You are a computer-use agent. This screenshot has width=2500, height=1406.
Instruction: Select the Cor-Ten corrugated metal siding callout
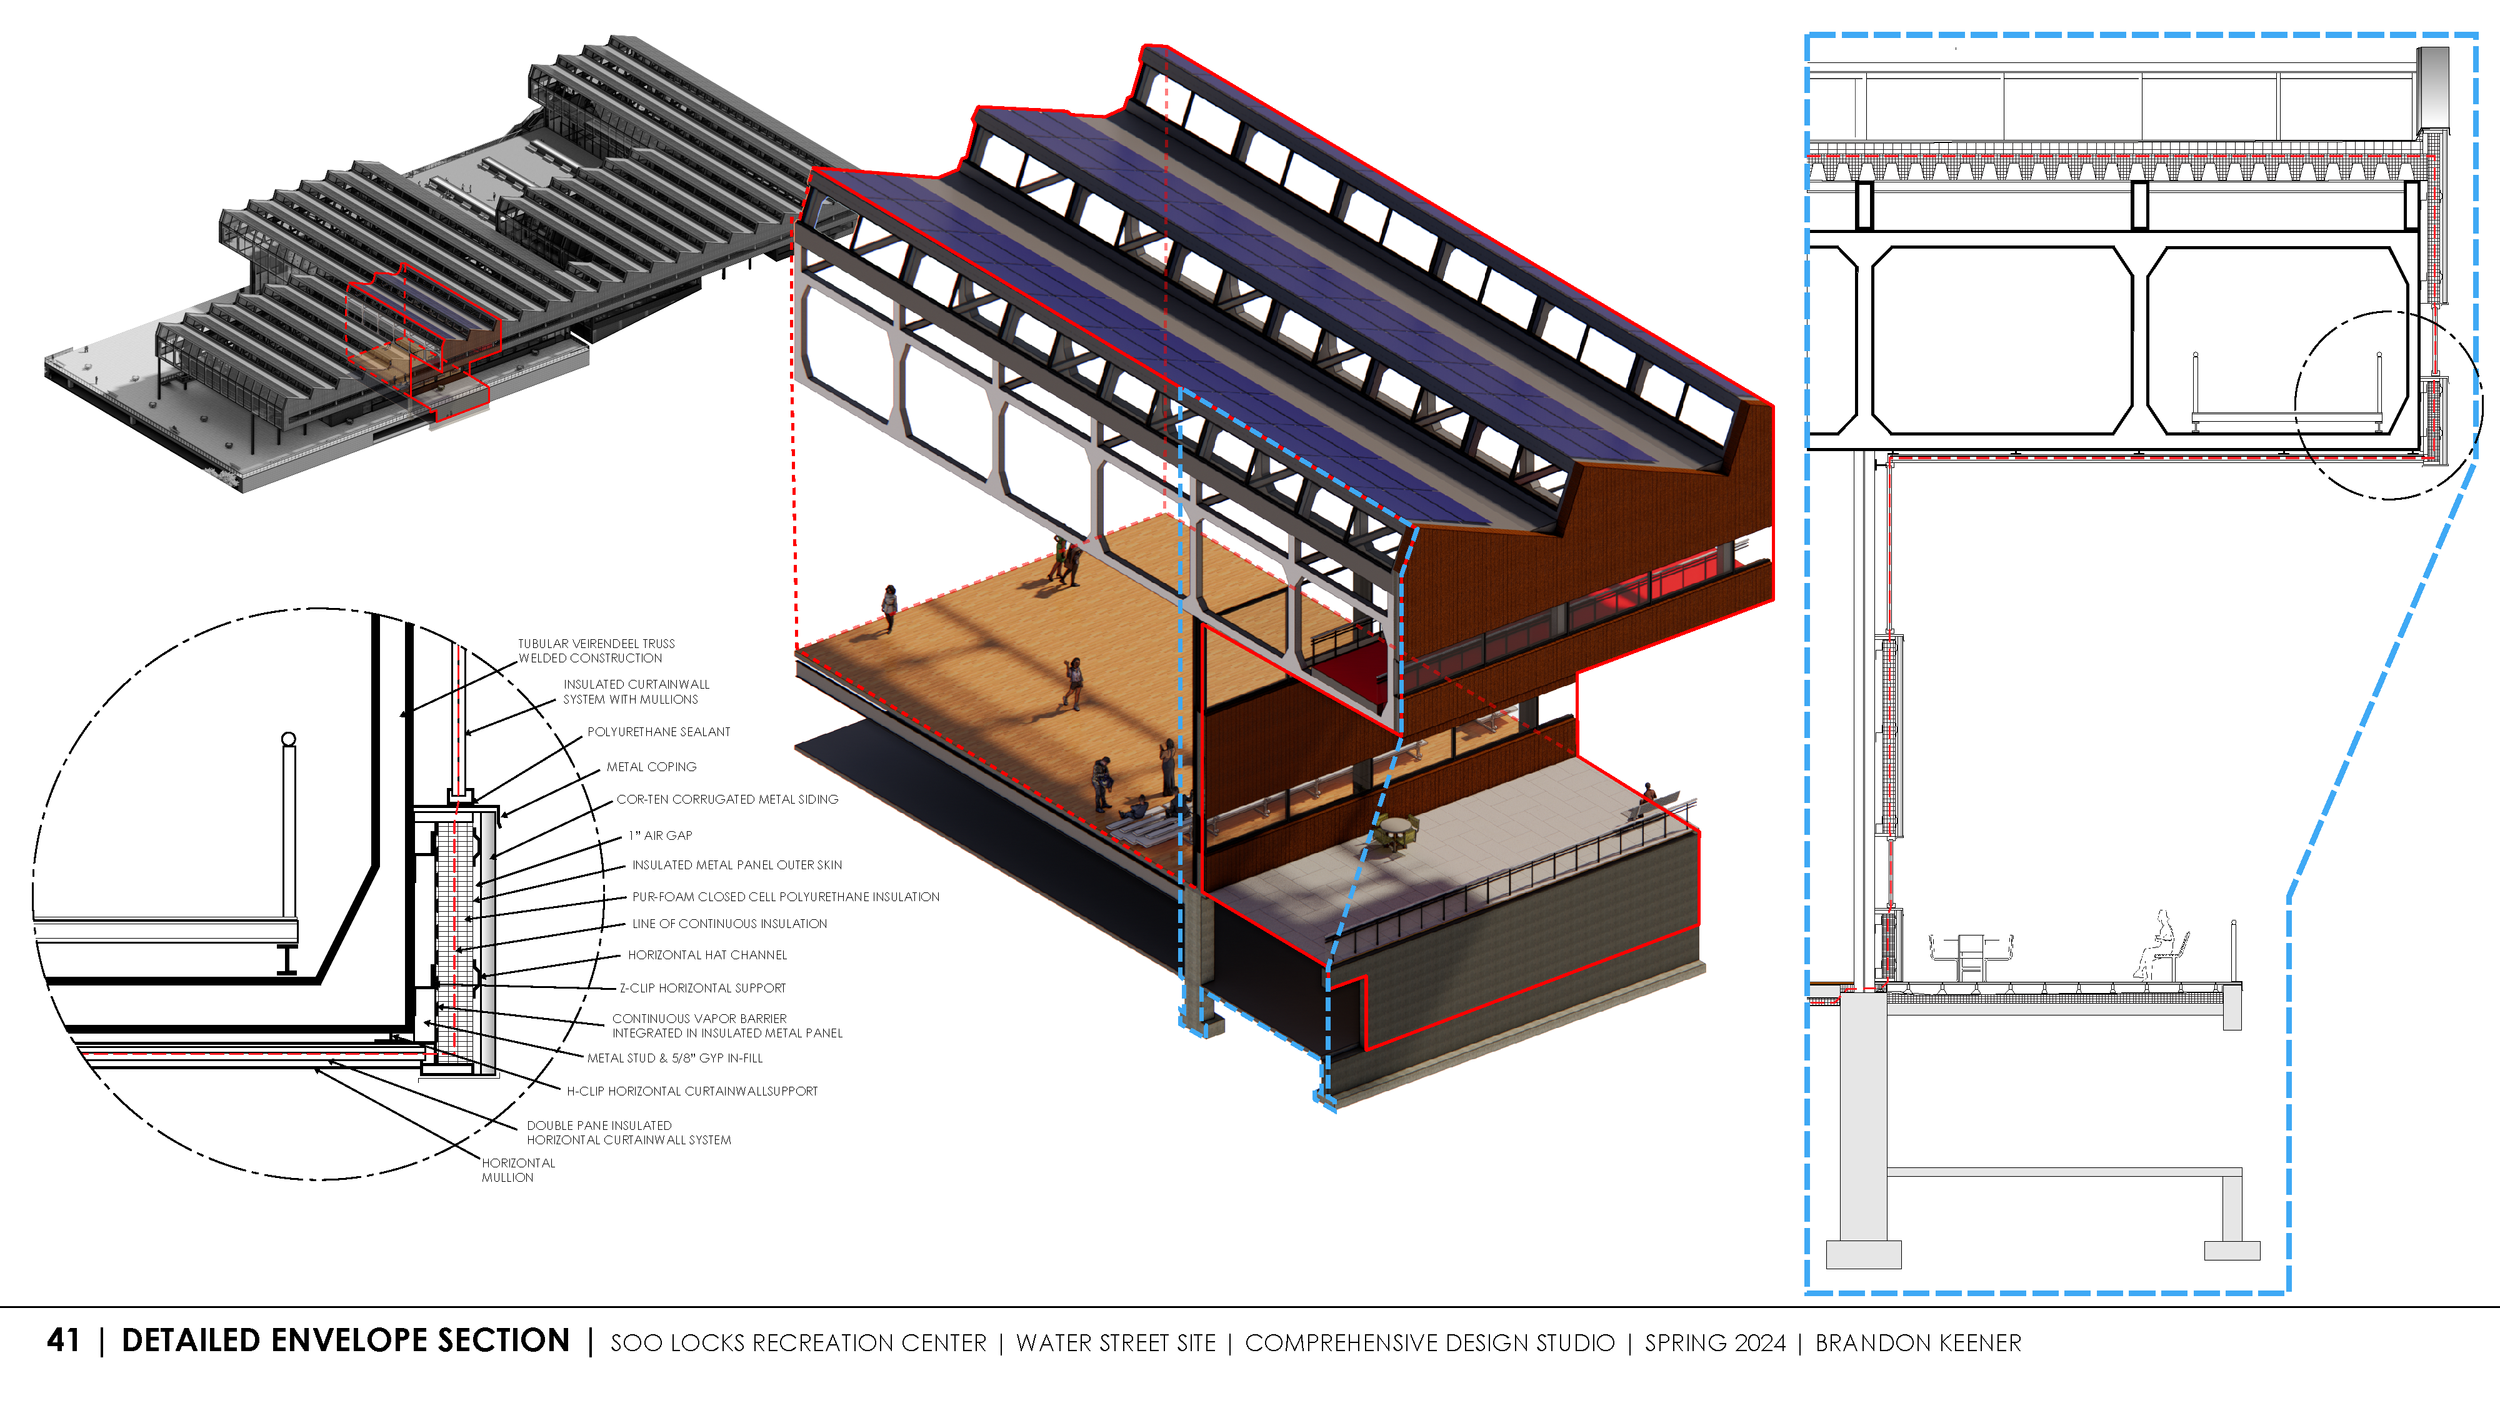pos(729,799)
